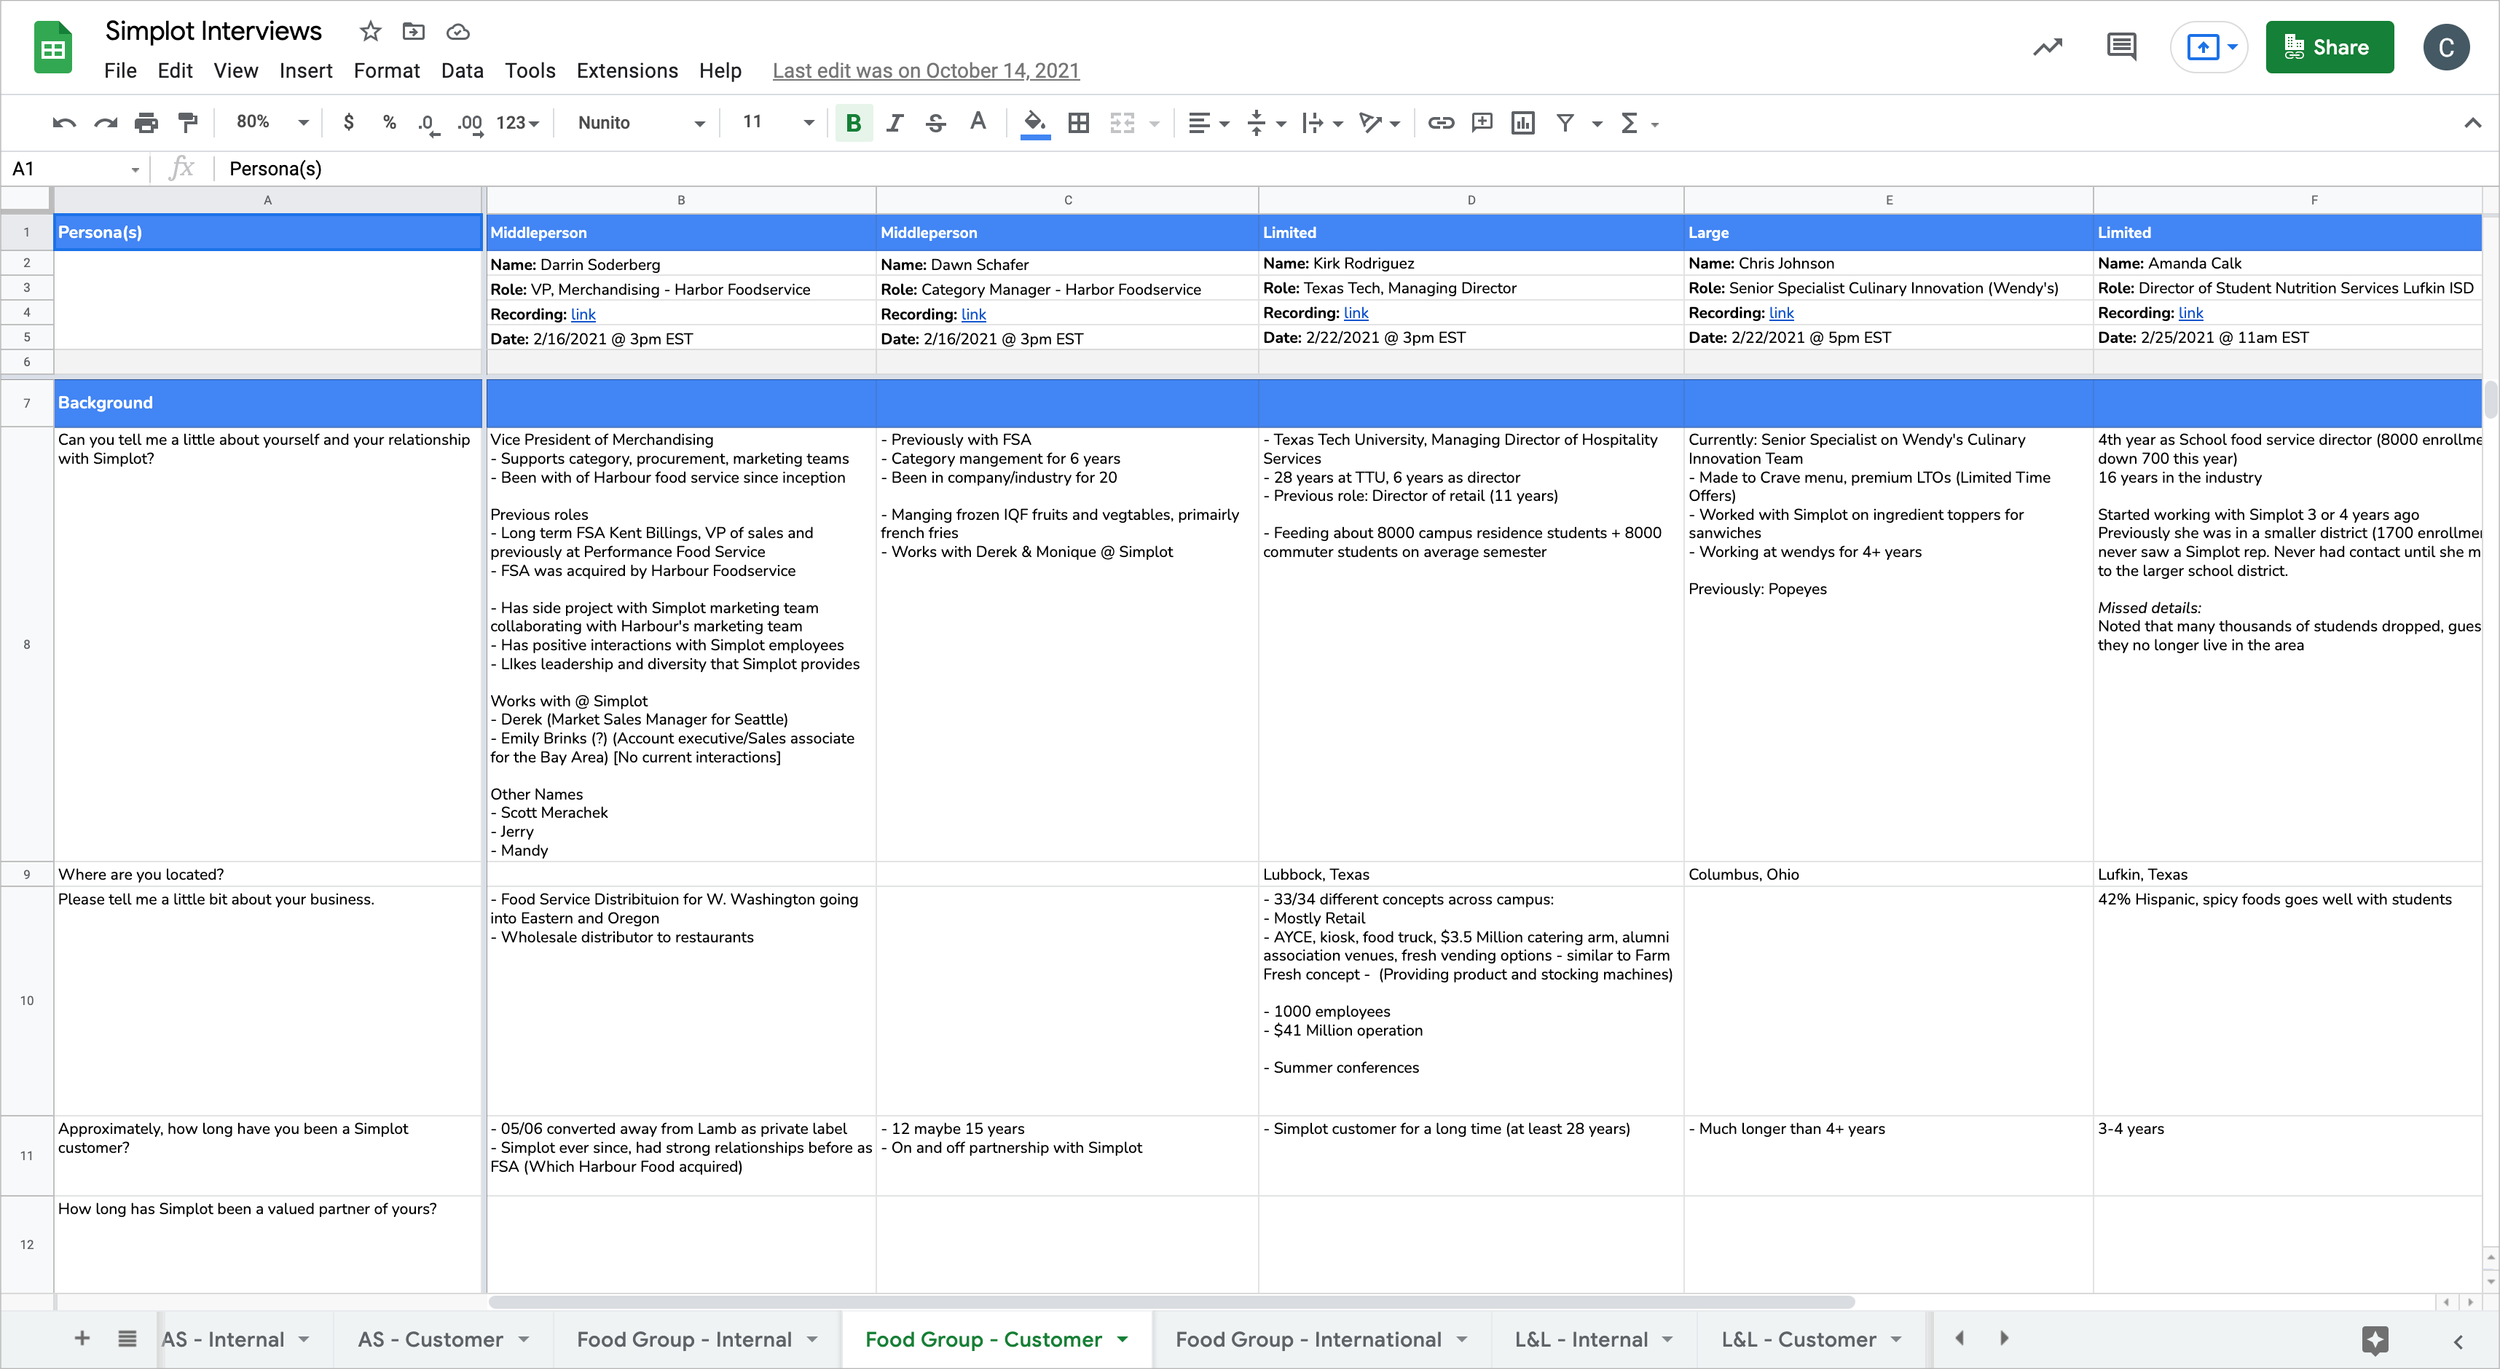Screen dimensions: 2500x1369
Task: Toggle bold formatting
Action: pyautogui.click(x=853, y=123)
